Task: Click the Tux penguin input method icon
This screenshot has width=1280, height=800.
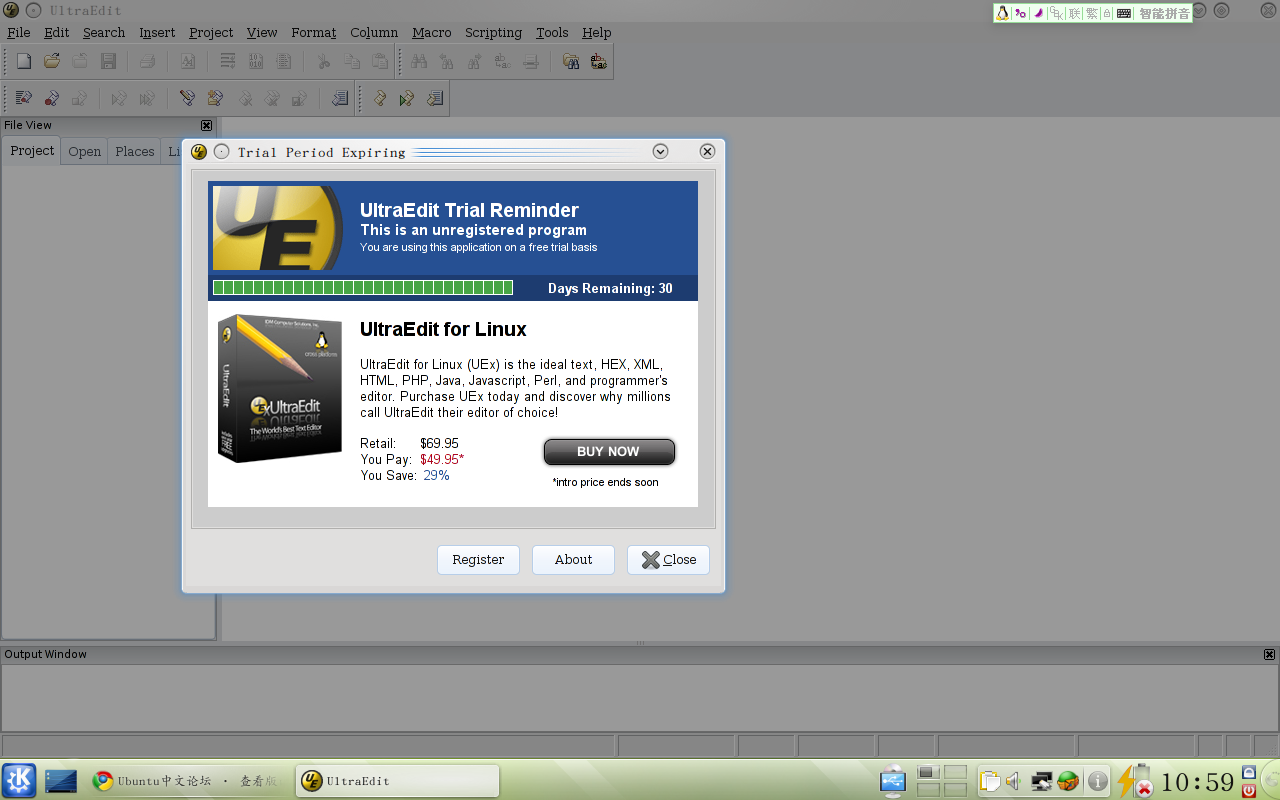Action: pyautogui.click(x=1002, y=13)
